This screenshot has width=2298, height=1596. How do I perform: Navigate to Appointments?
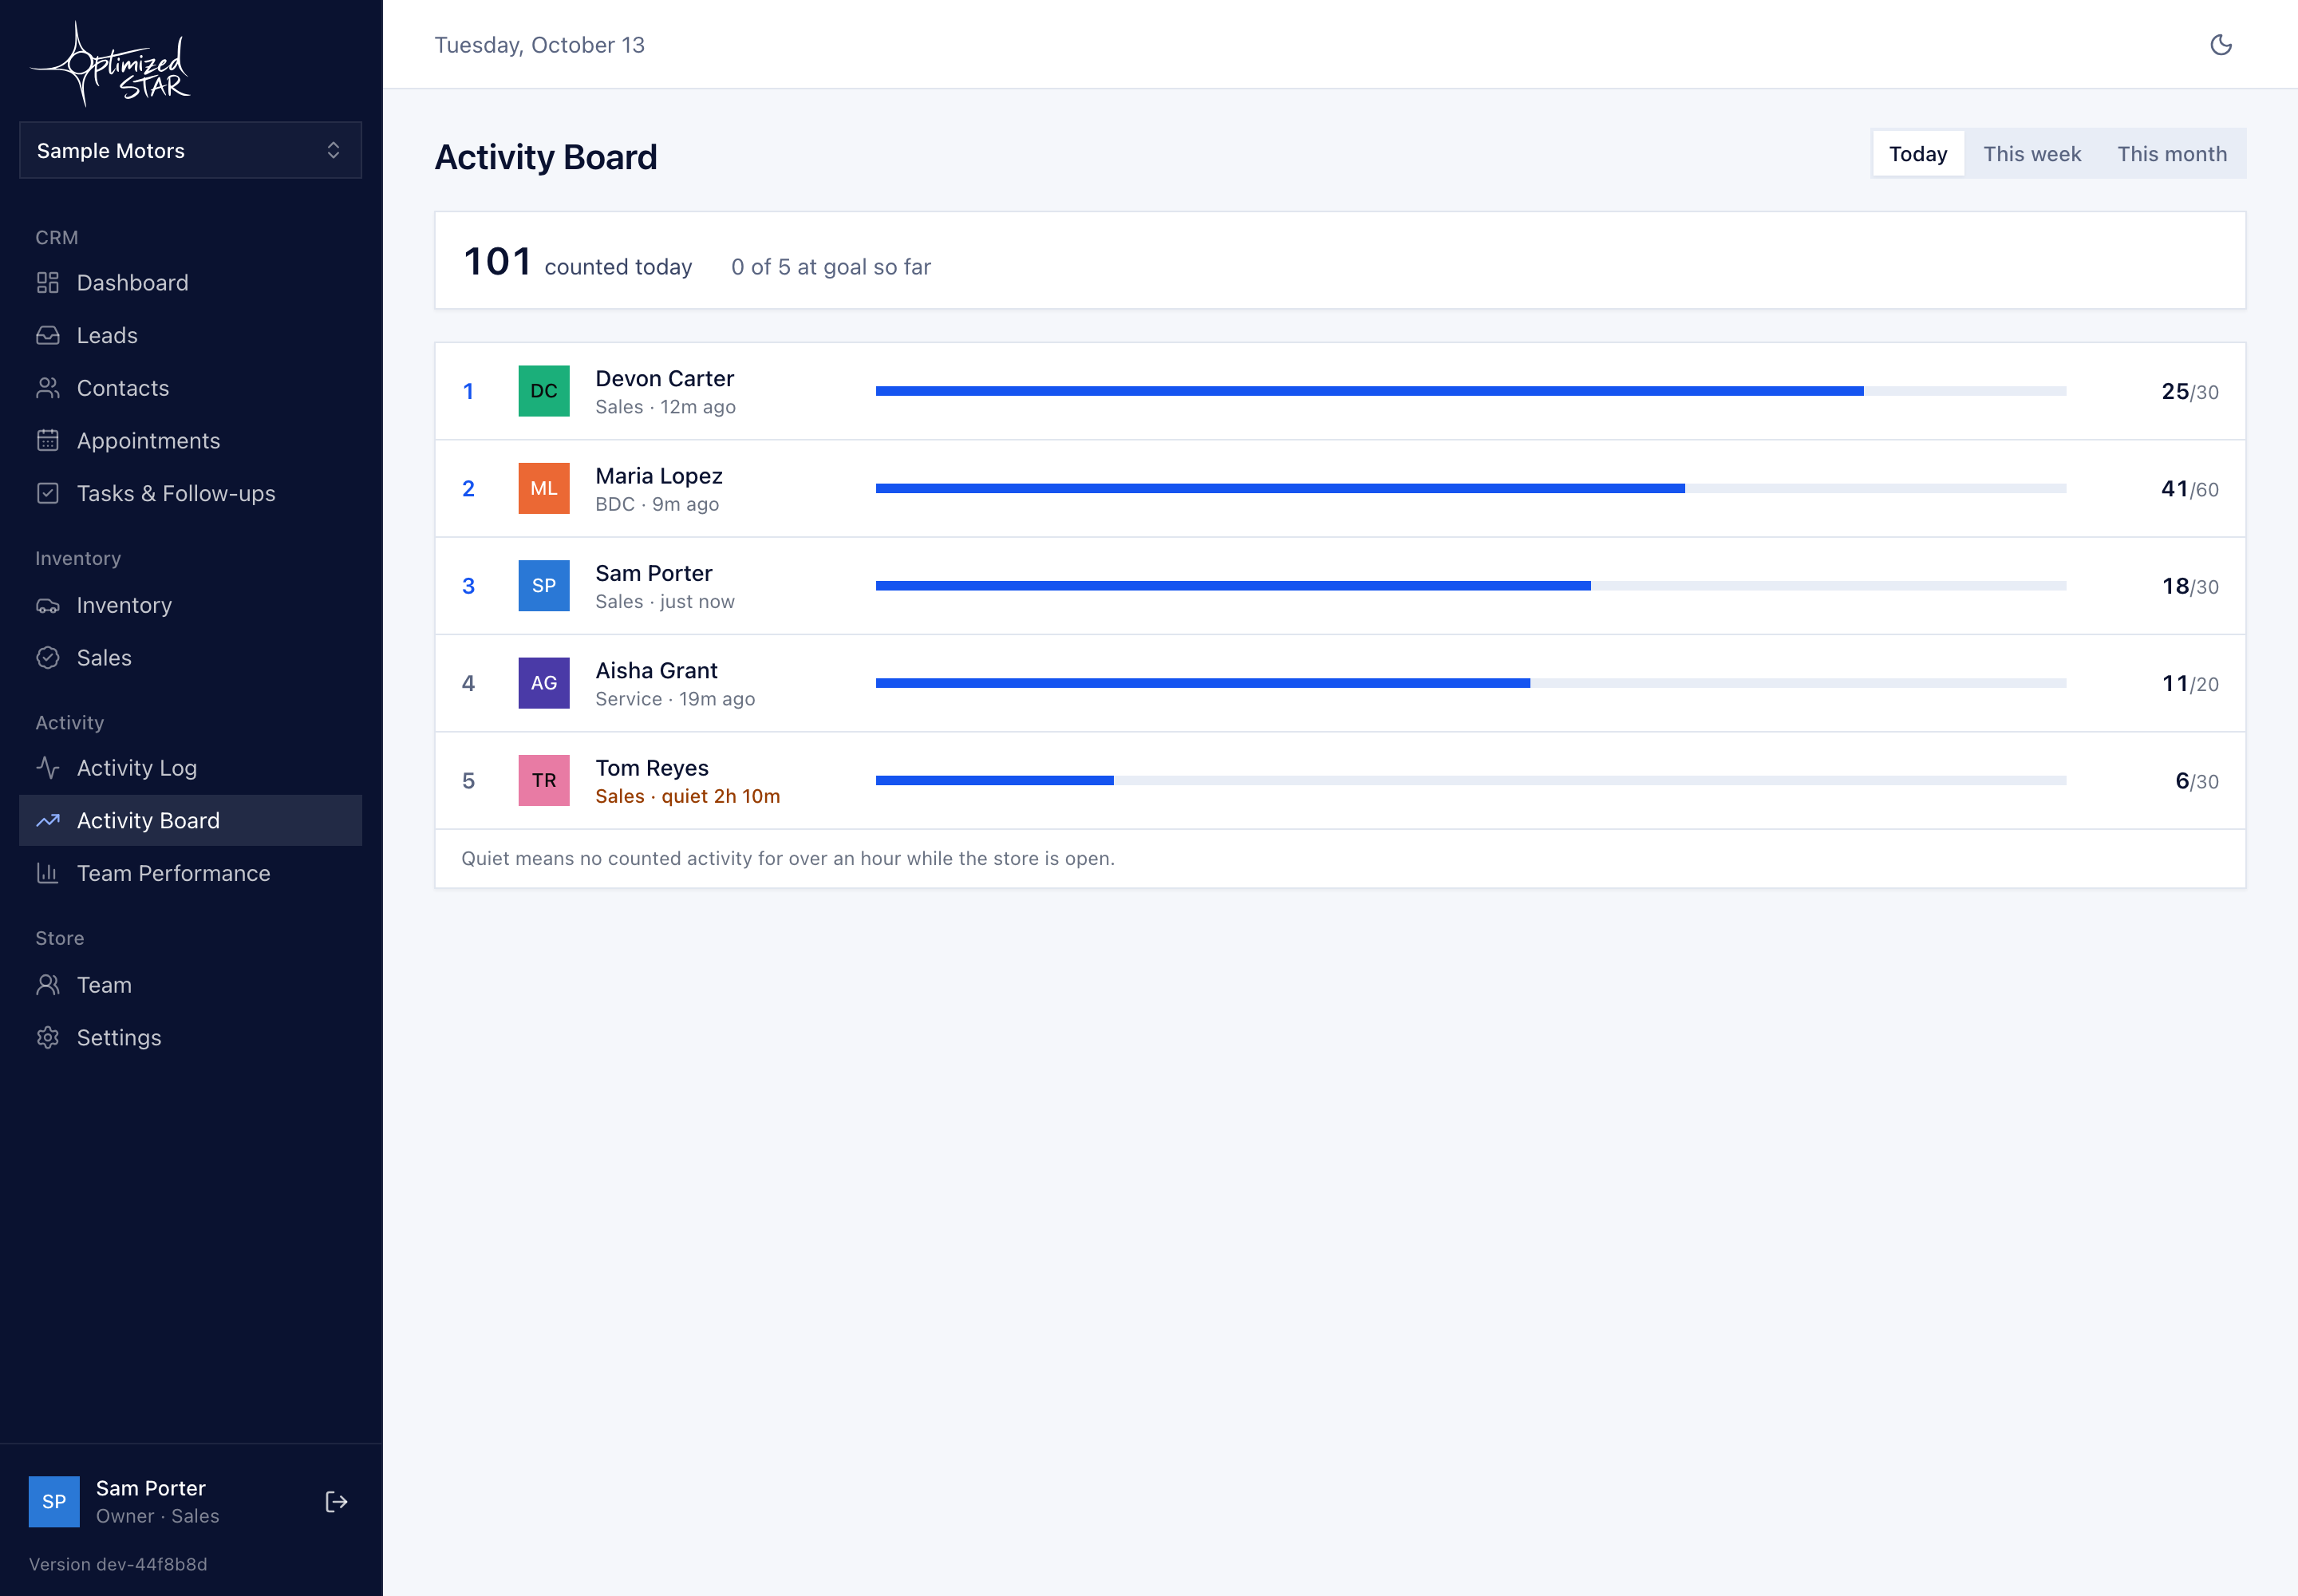(x=190, y=440)
